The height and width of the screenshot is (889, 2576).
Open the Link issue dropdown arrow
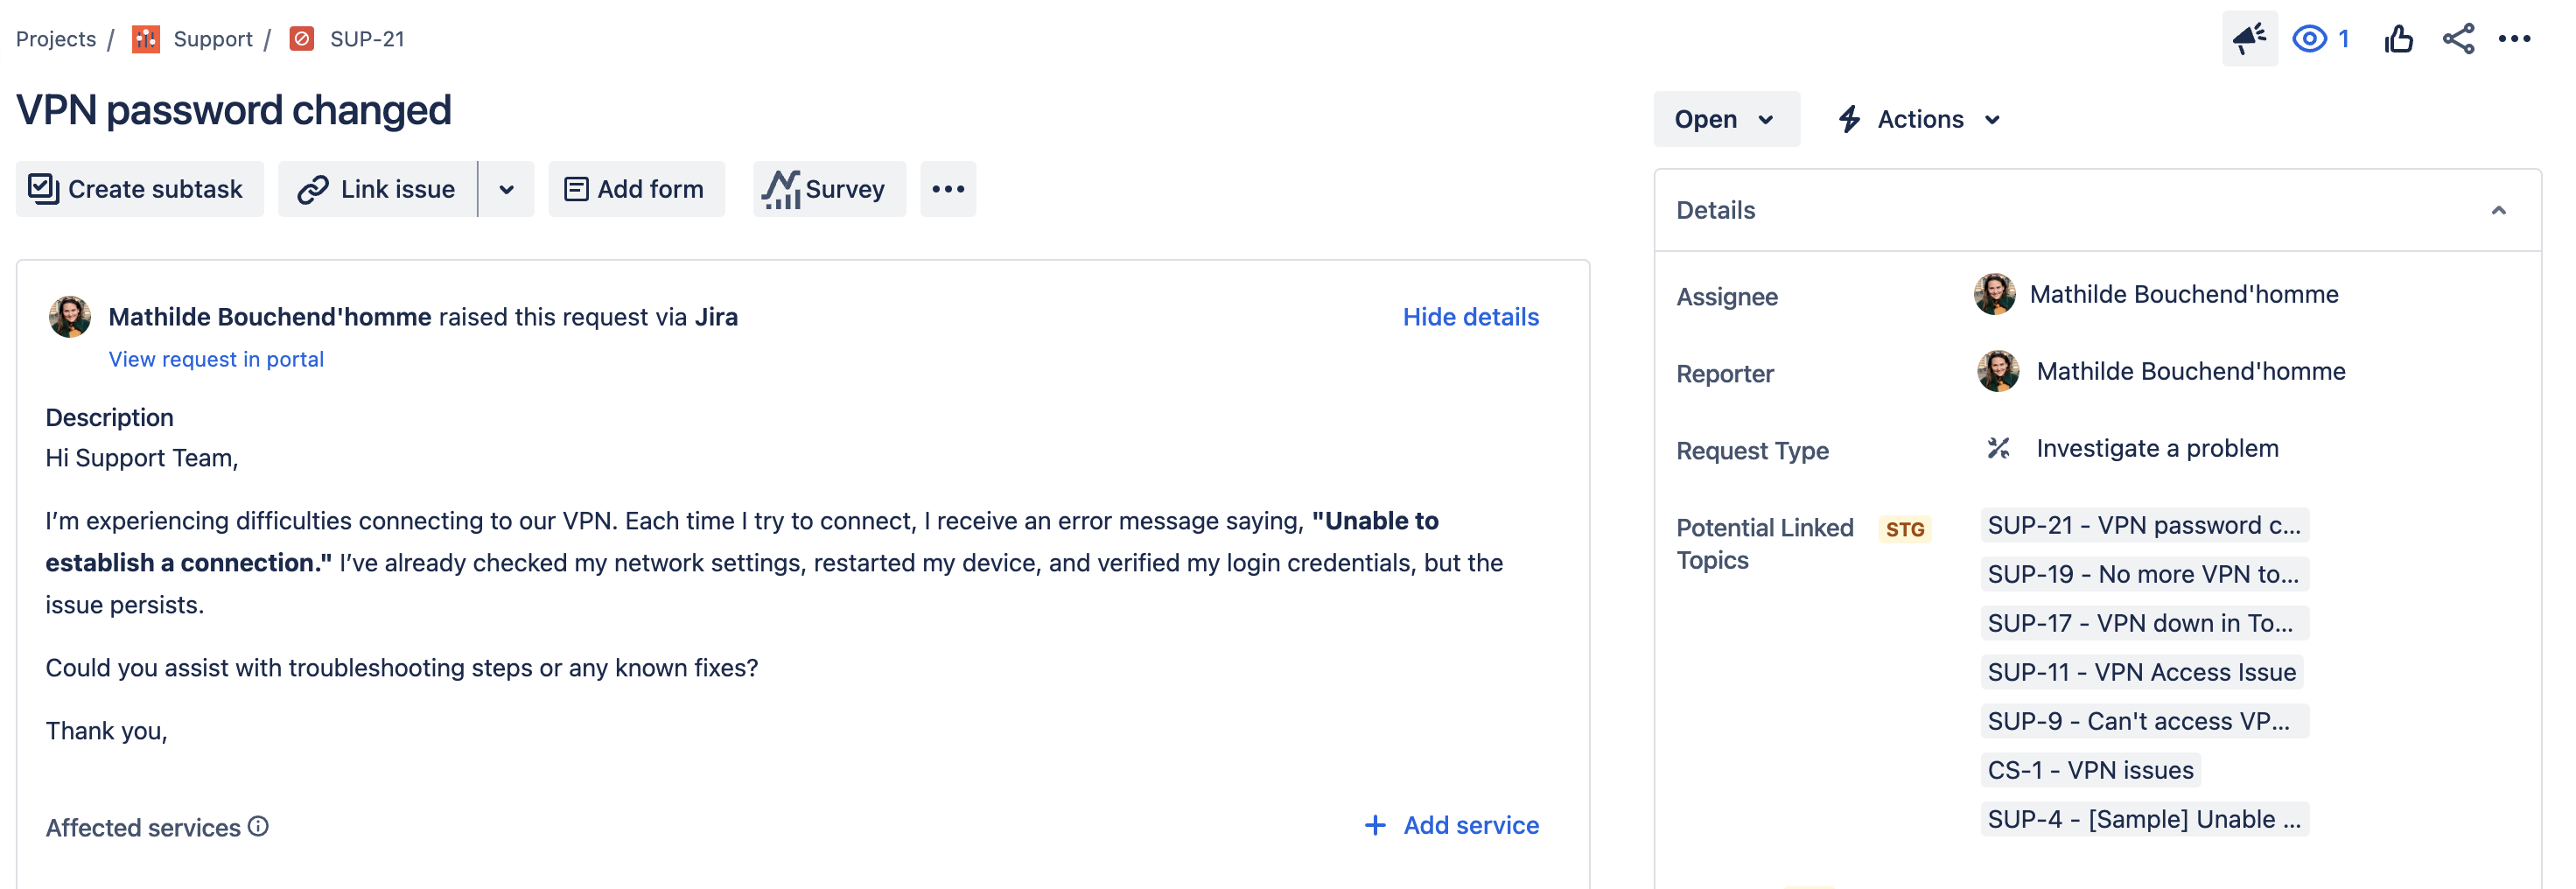pyautogui.click(x=506, y=189)
